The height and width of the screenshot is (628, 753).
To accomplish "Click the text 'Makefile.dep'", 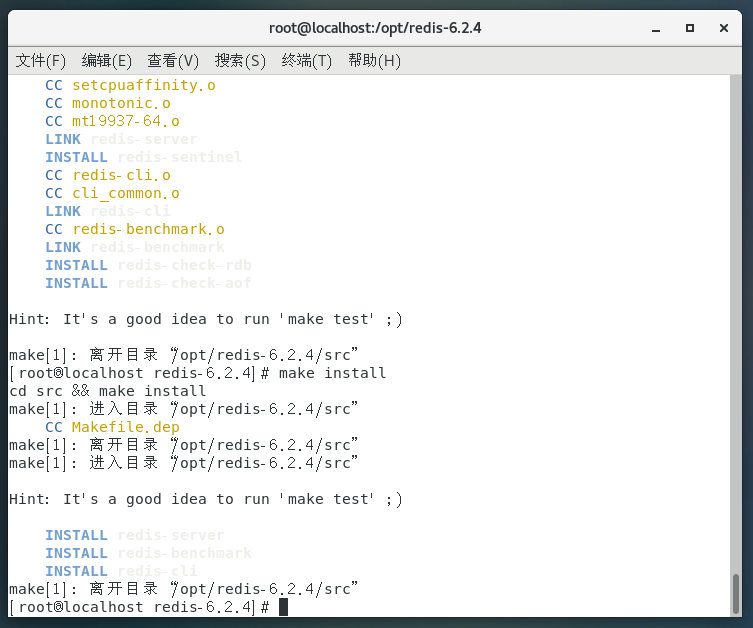I will coord(126,427).
